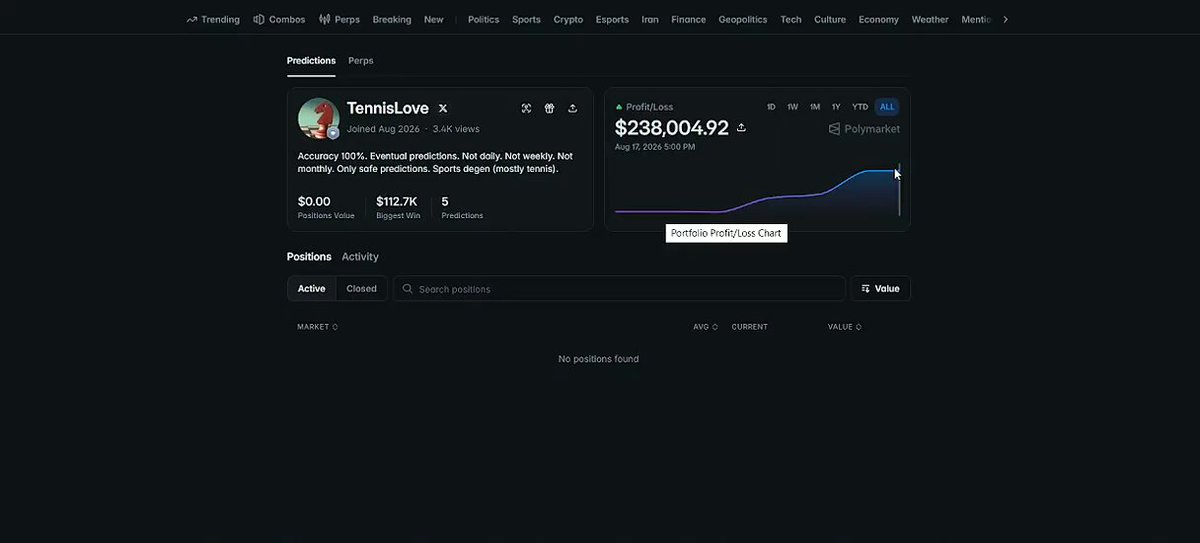Switch to the Activity tab
This screenshot has height=543, width=1200.
tap(360, 257)
